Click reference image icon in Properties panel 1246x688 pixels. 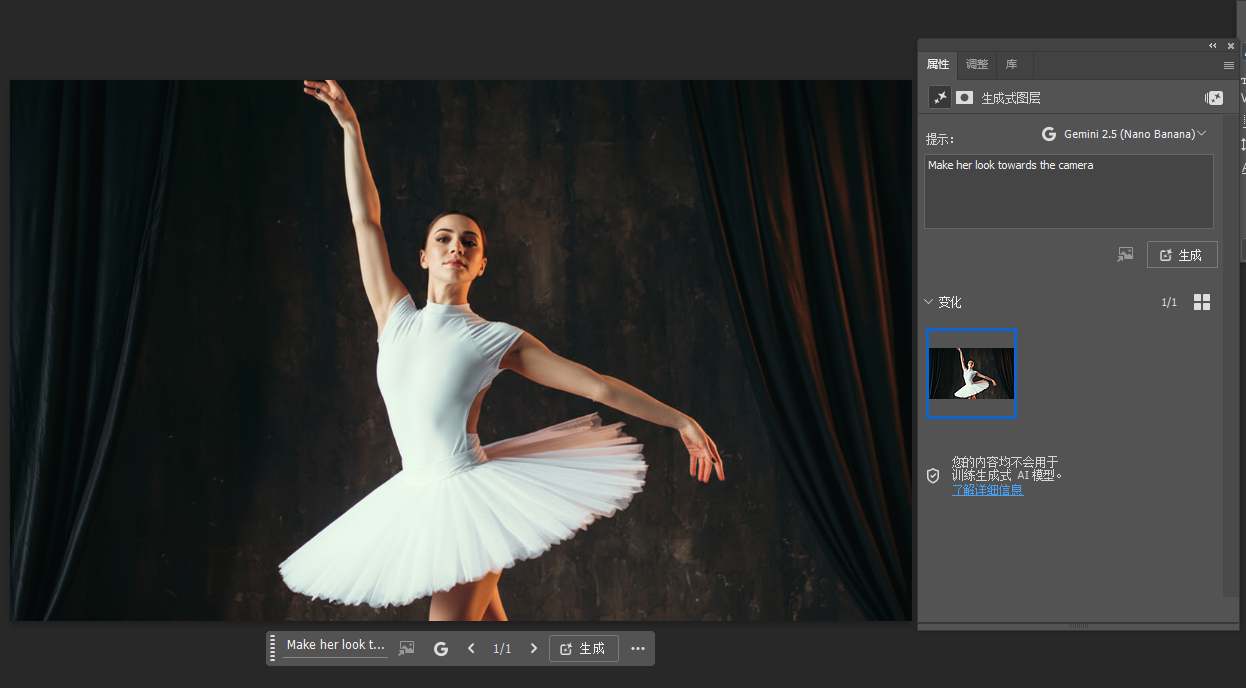(1125, 255)
